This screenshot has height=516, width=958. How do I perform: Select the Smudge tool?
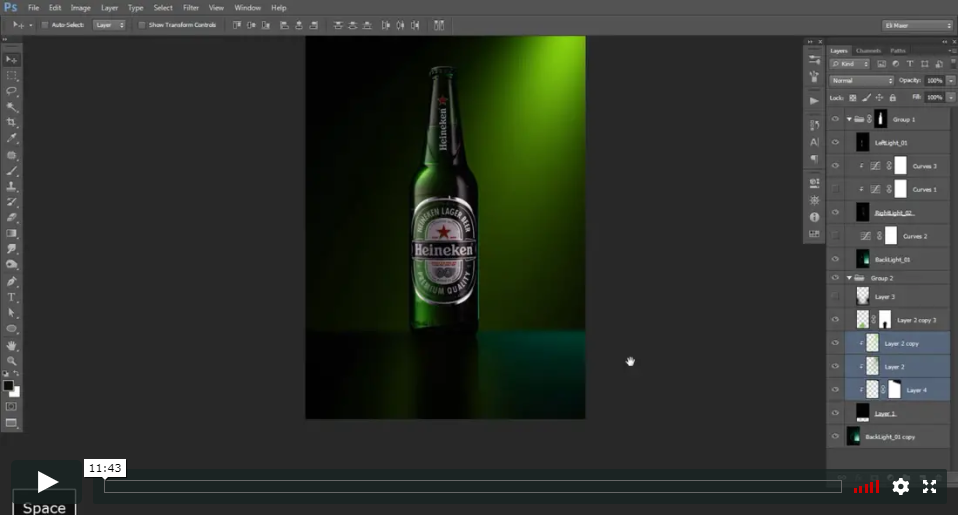[12, 249]
